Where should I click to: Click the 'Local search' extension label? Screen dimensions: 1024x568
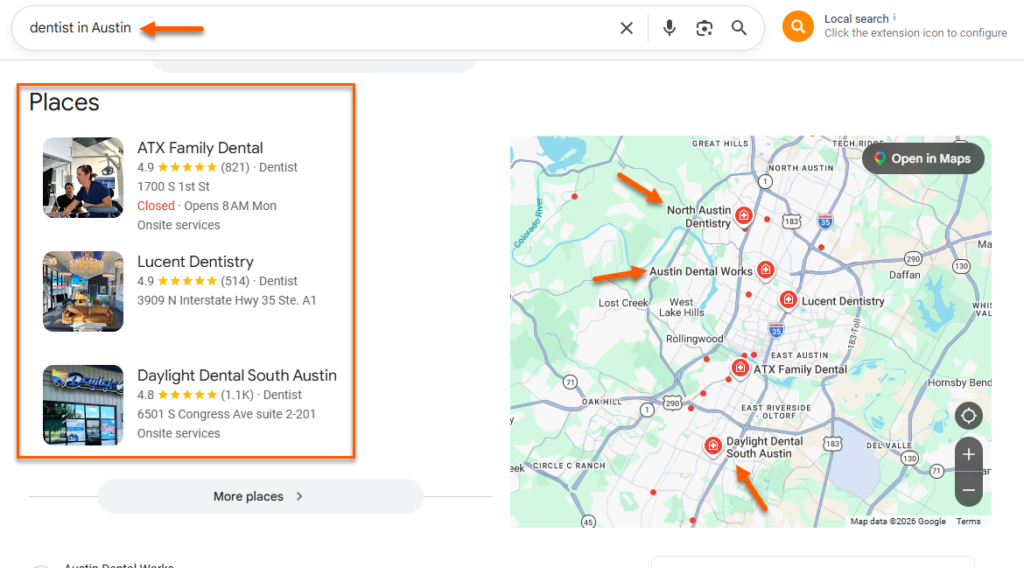[x=856, y=19]
